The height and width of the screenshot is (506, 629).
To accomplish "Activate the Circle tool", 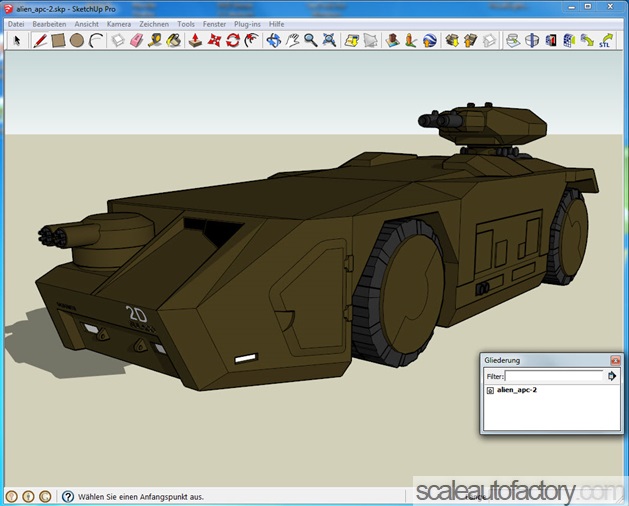I will (77, 41).
